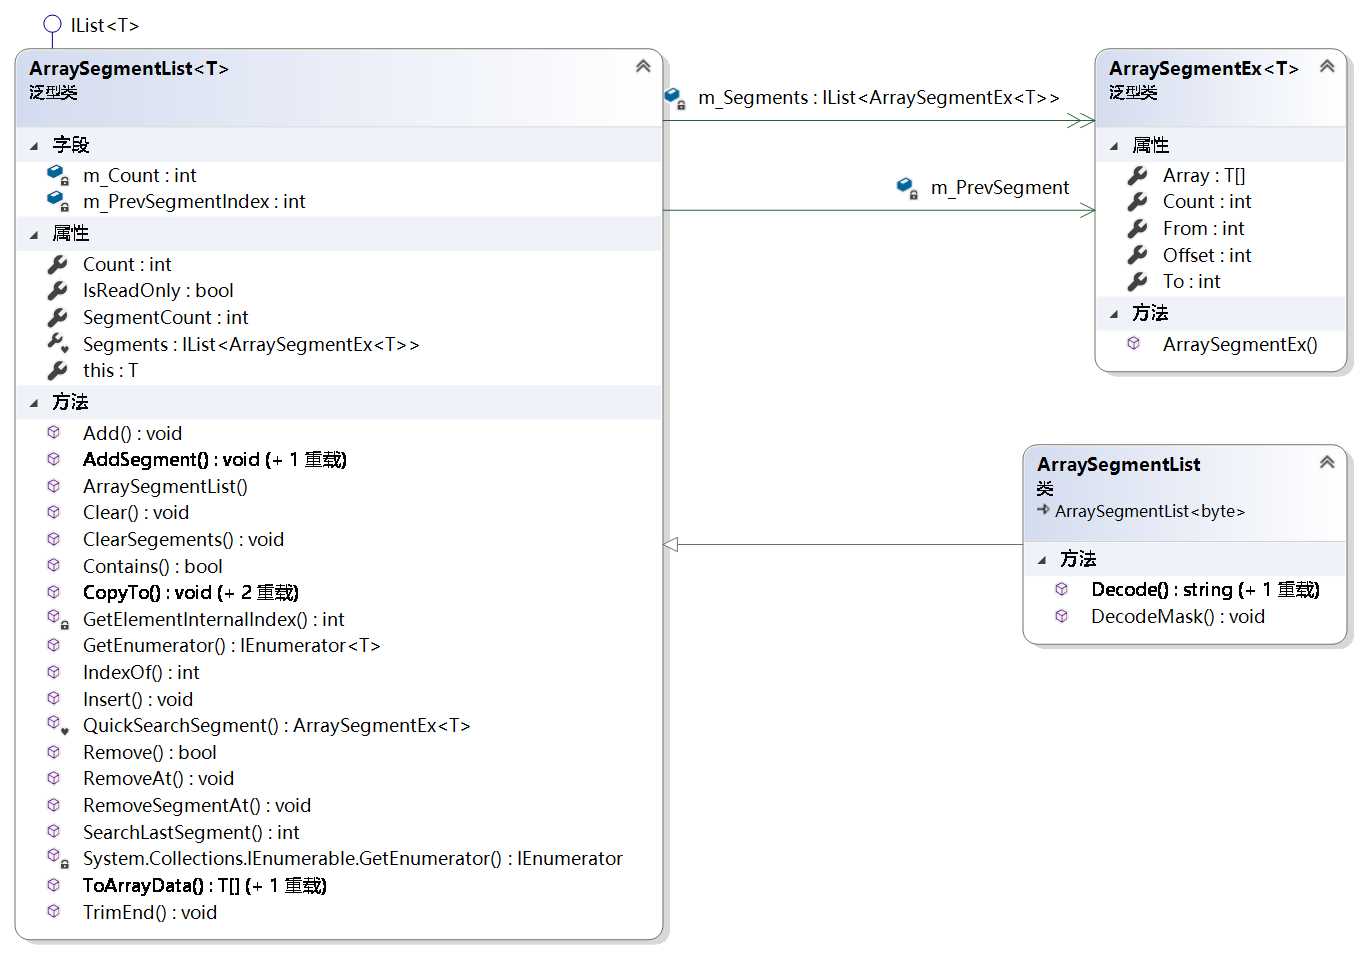Click the m_PrevSegmentIndex field icon

pos(58,201)
